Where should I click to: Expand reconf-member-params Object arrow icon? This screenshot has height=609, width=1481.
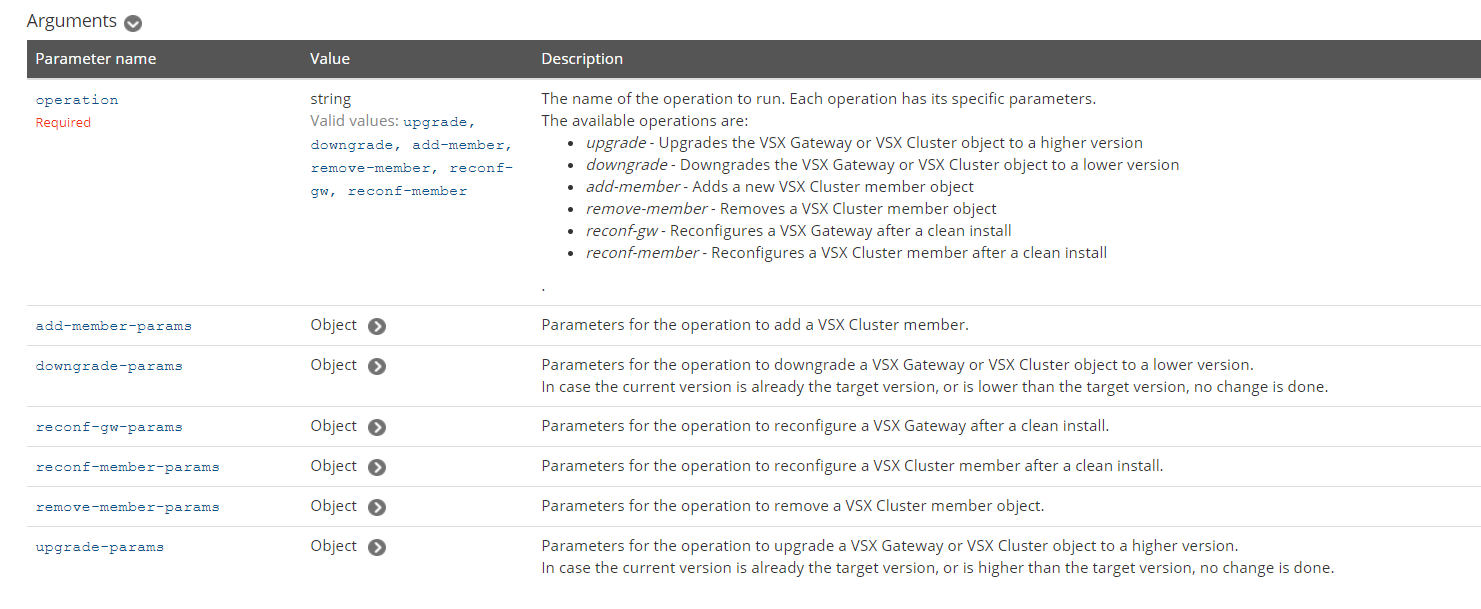[376, 467]
